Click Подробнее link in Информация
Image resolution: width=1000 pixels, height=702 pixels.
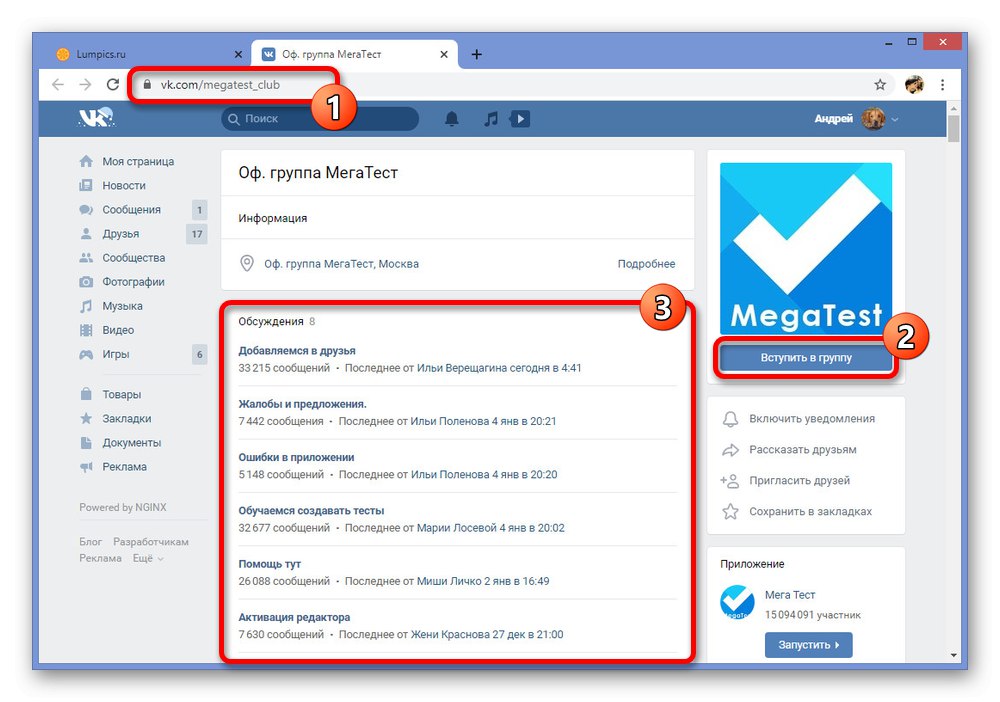pos(646,264)
